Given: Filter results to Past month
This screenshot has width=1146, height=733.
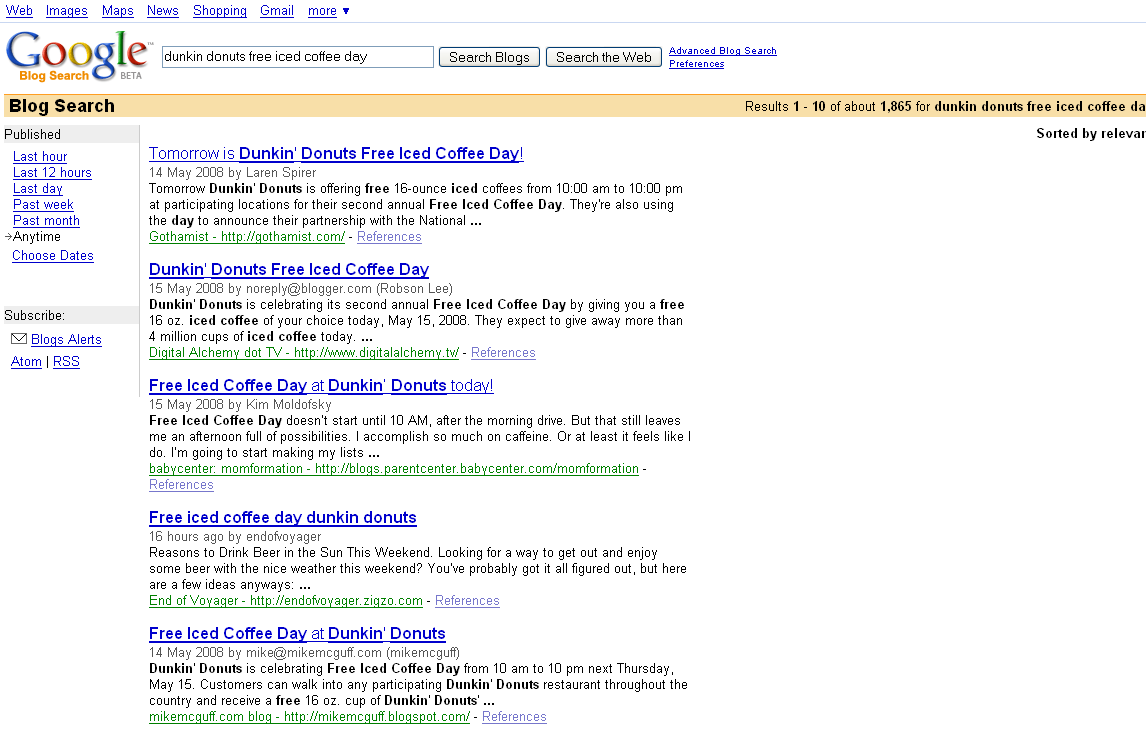Looking at the screenshot, I should point(46,221).
